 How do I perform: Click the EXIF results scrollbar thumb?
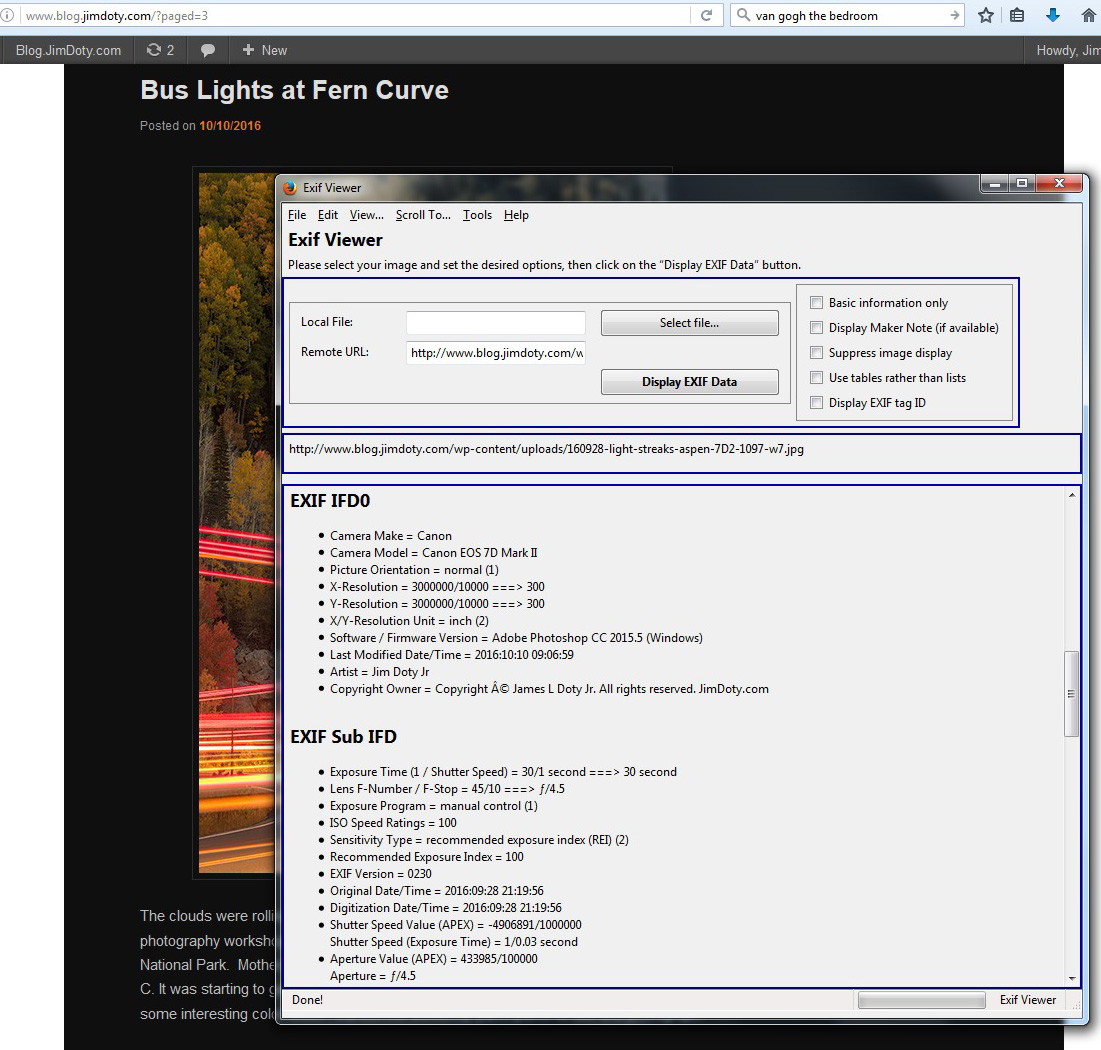1071,694
